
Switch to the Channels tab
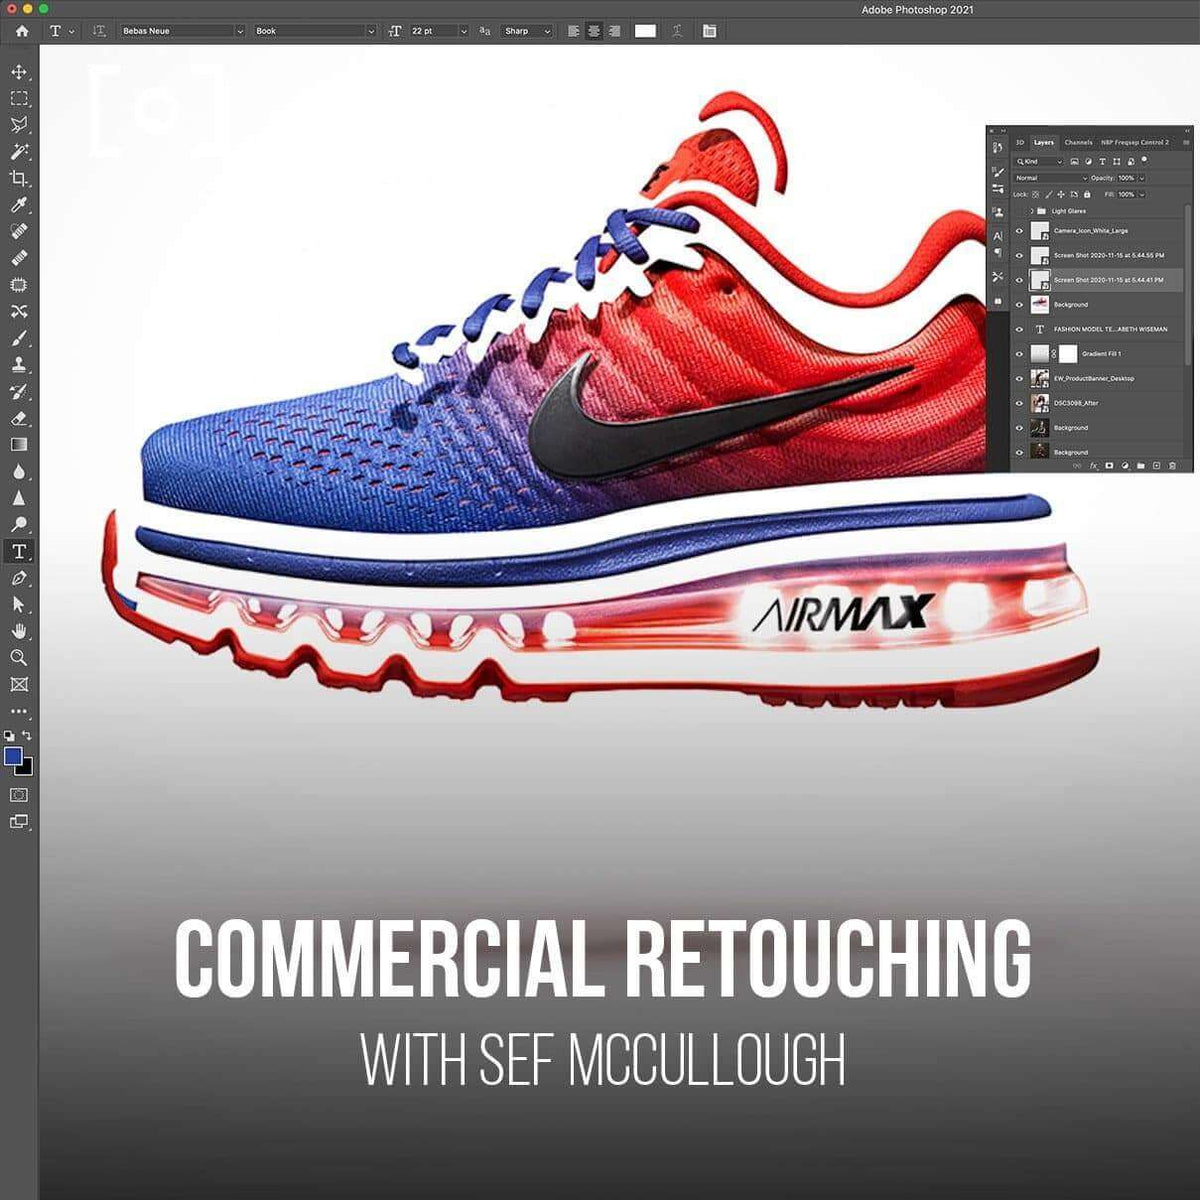(x=1078, y=143)
